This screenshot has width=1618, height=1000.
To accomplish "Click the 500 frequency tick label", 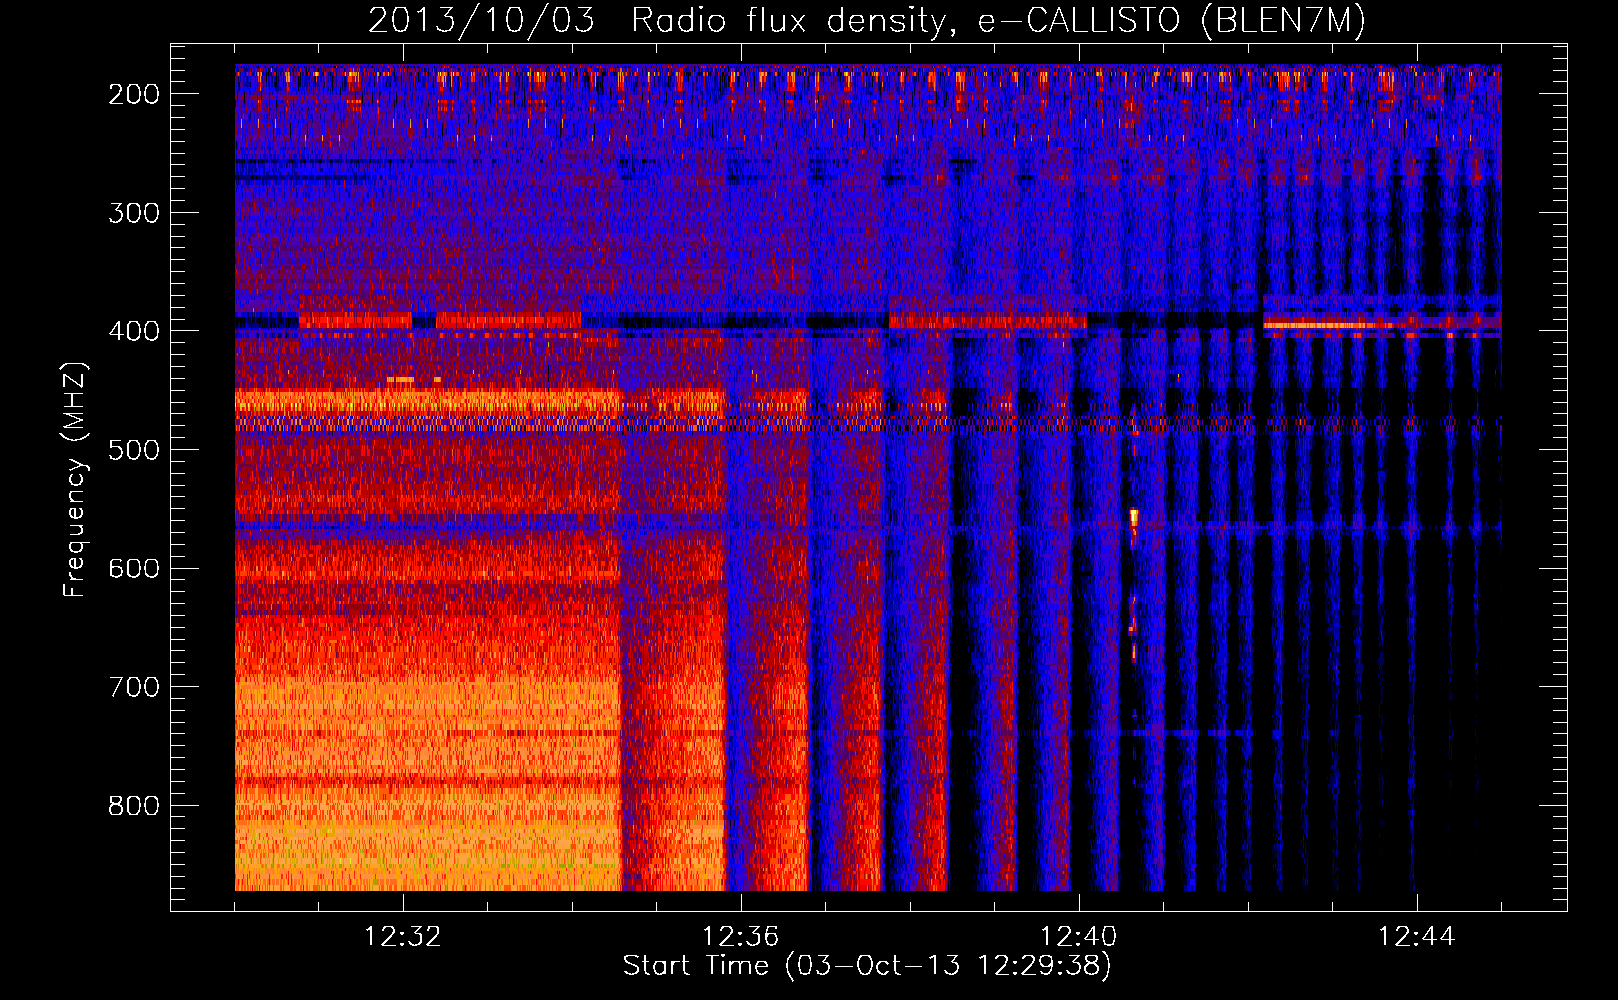I will click(134, 450).
